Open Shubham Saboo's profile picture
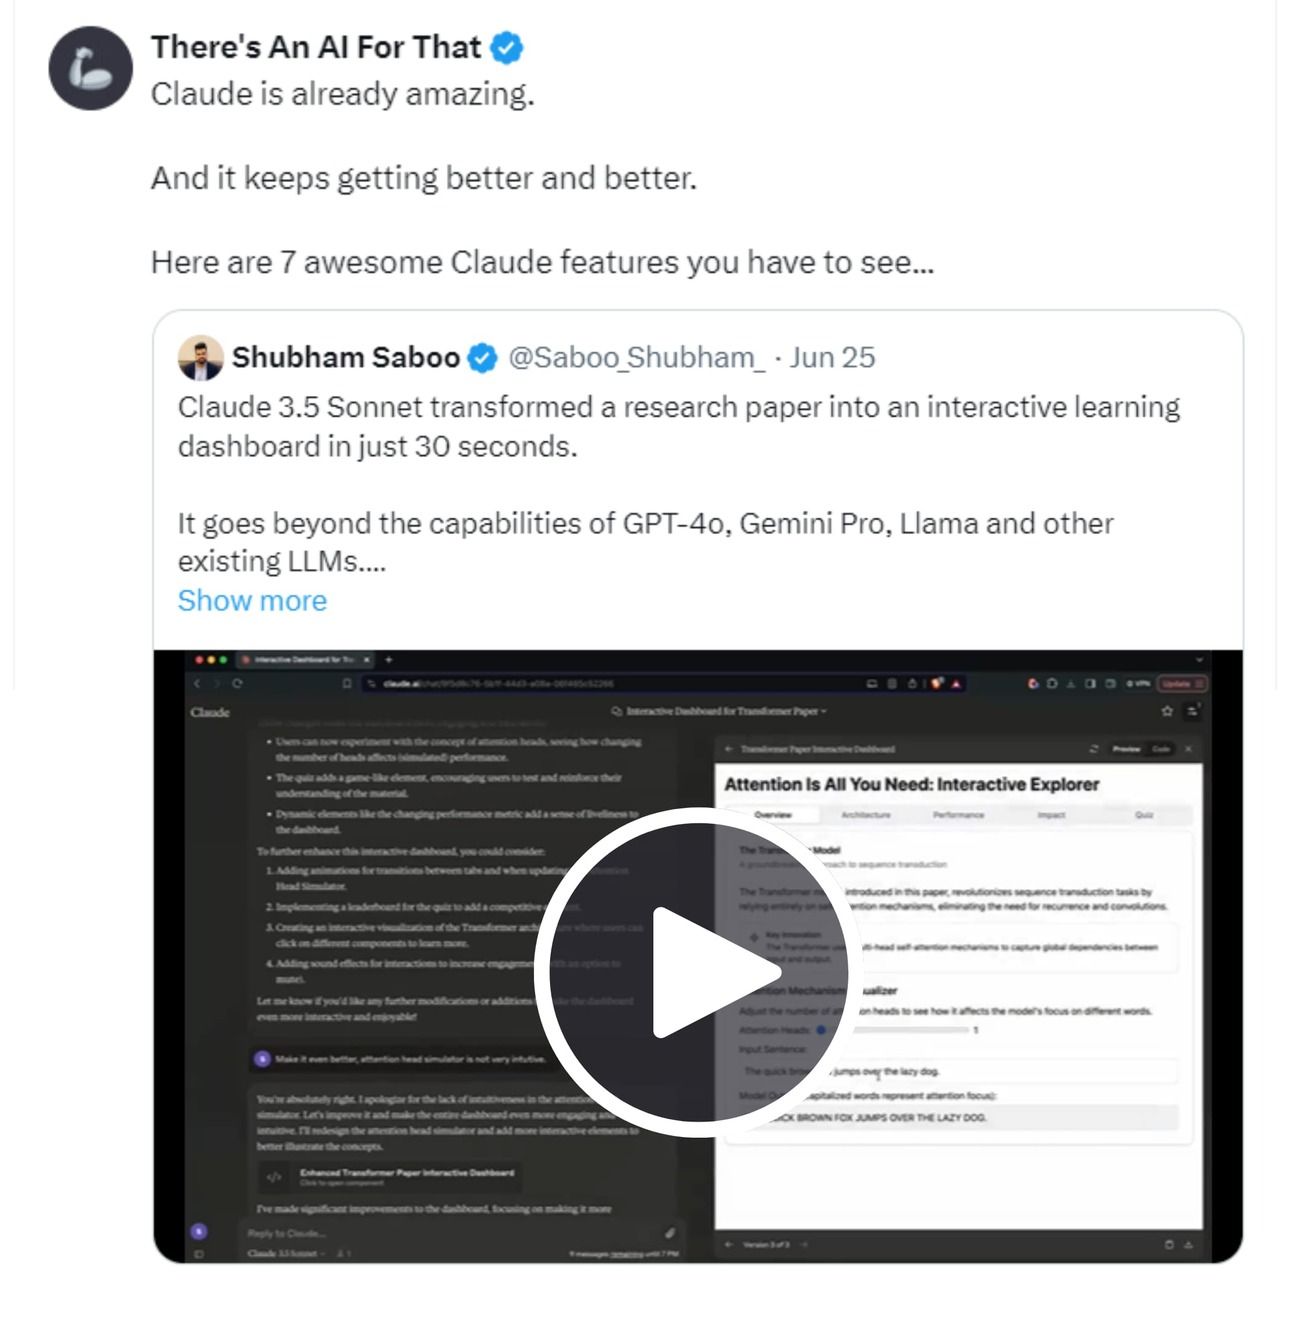 point(200,357)
